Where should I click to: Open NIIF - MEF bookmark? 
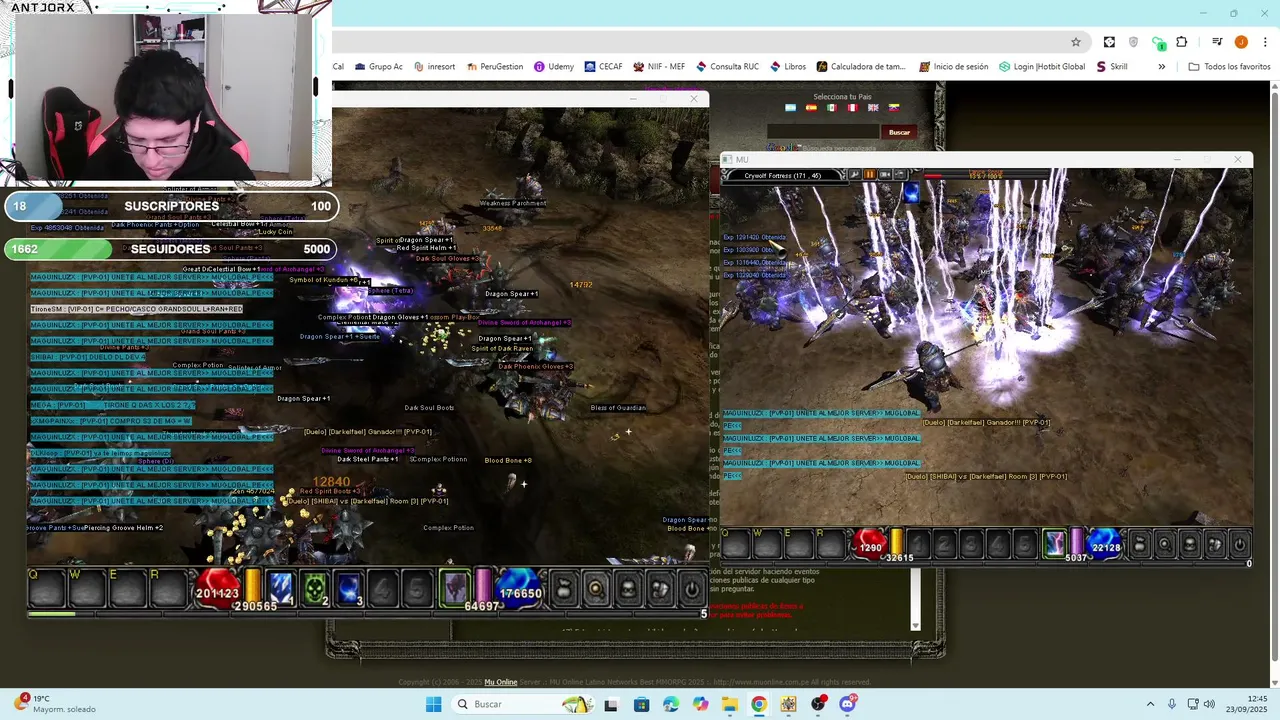point(659,67)
